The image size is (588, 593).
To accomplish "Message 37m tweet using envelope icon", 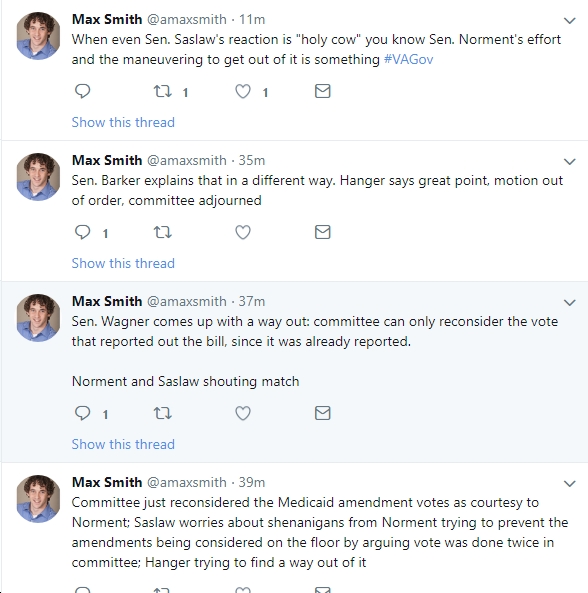I will [x=323, y=413].
